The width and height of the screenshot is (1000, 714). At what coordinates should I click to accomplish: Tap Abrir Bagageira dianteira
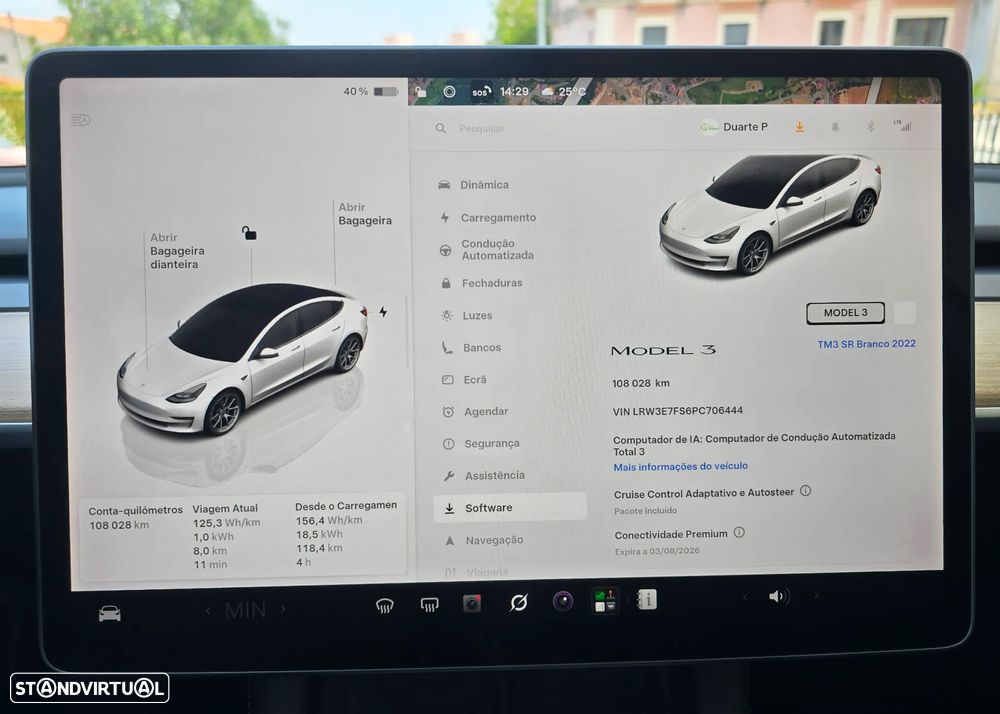[177, 251]
